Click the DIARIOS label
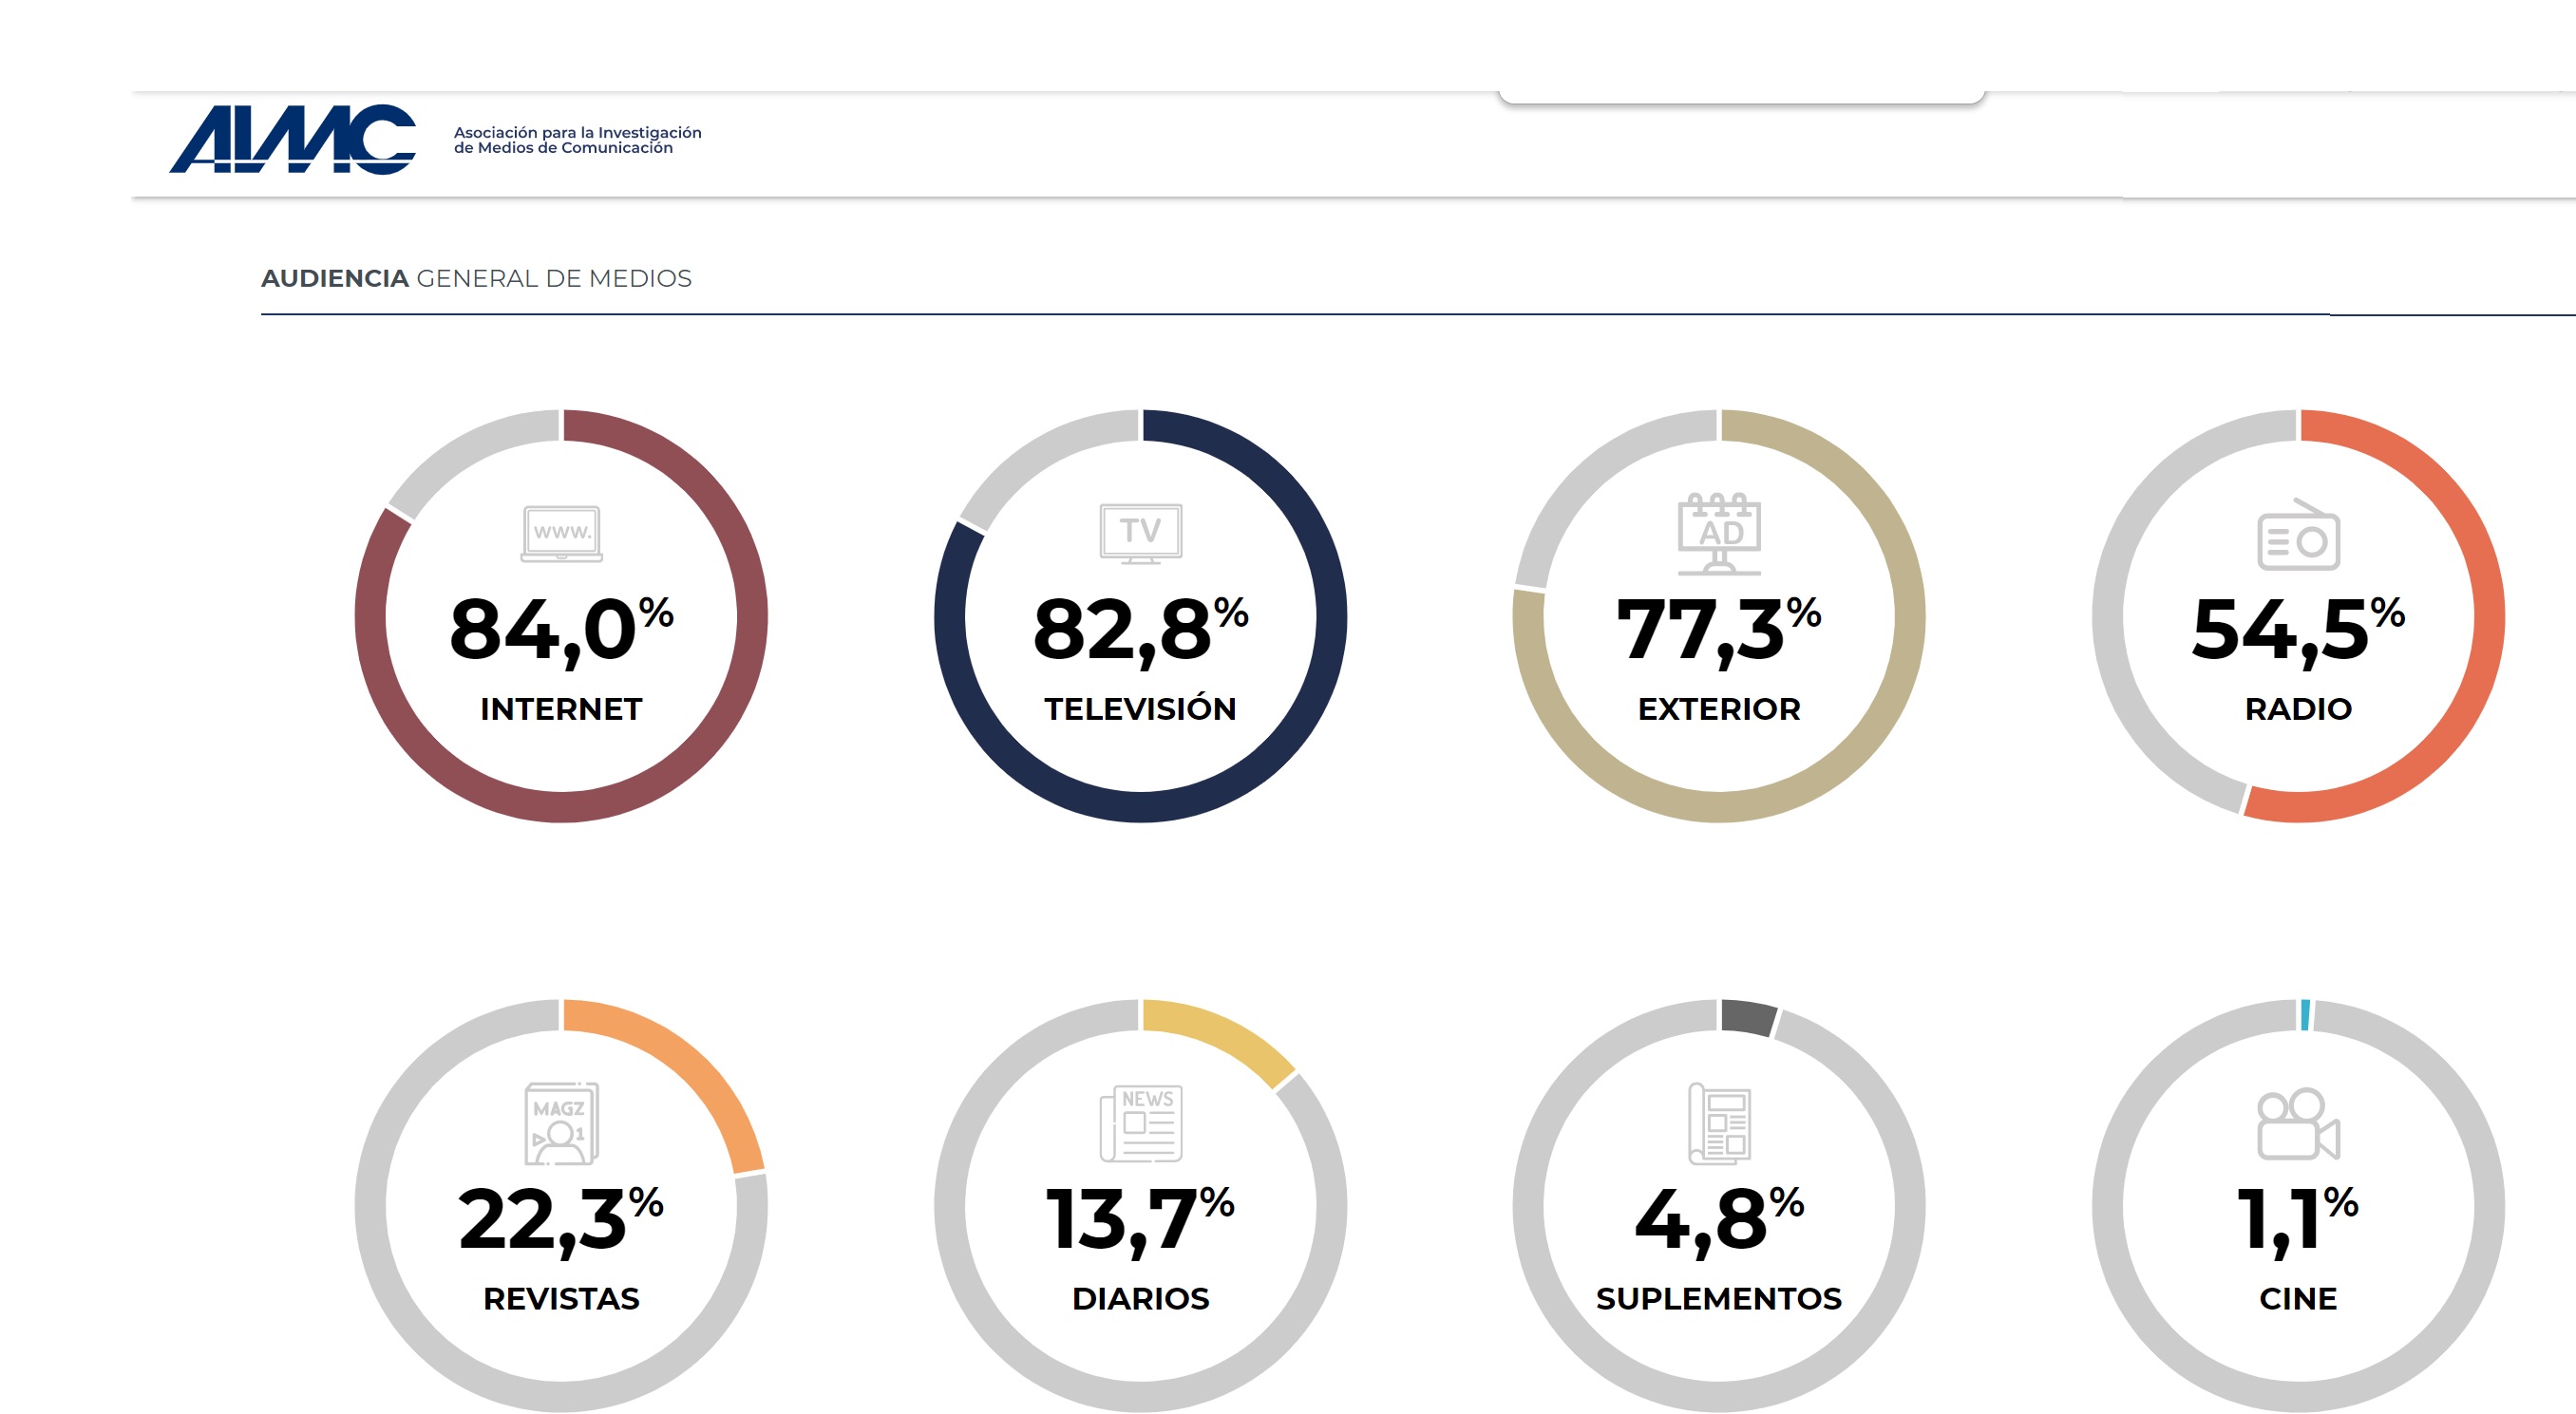This screenshot has height=1414, width=2576. point(1140,1299)
